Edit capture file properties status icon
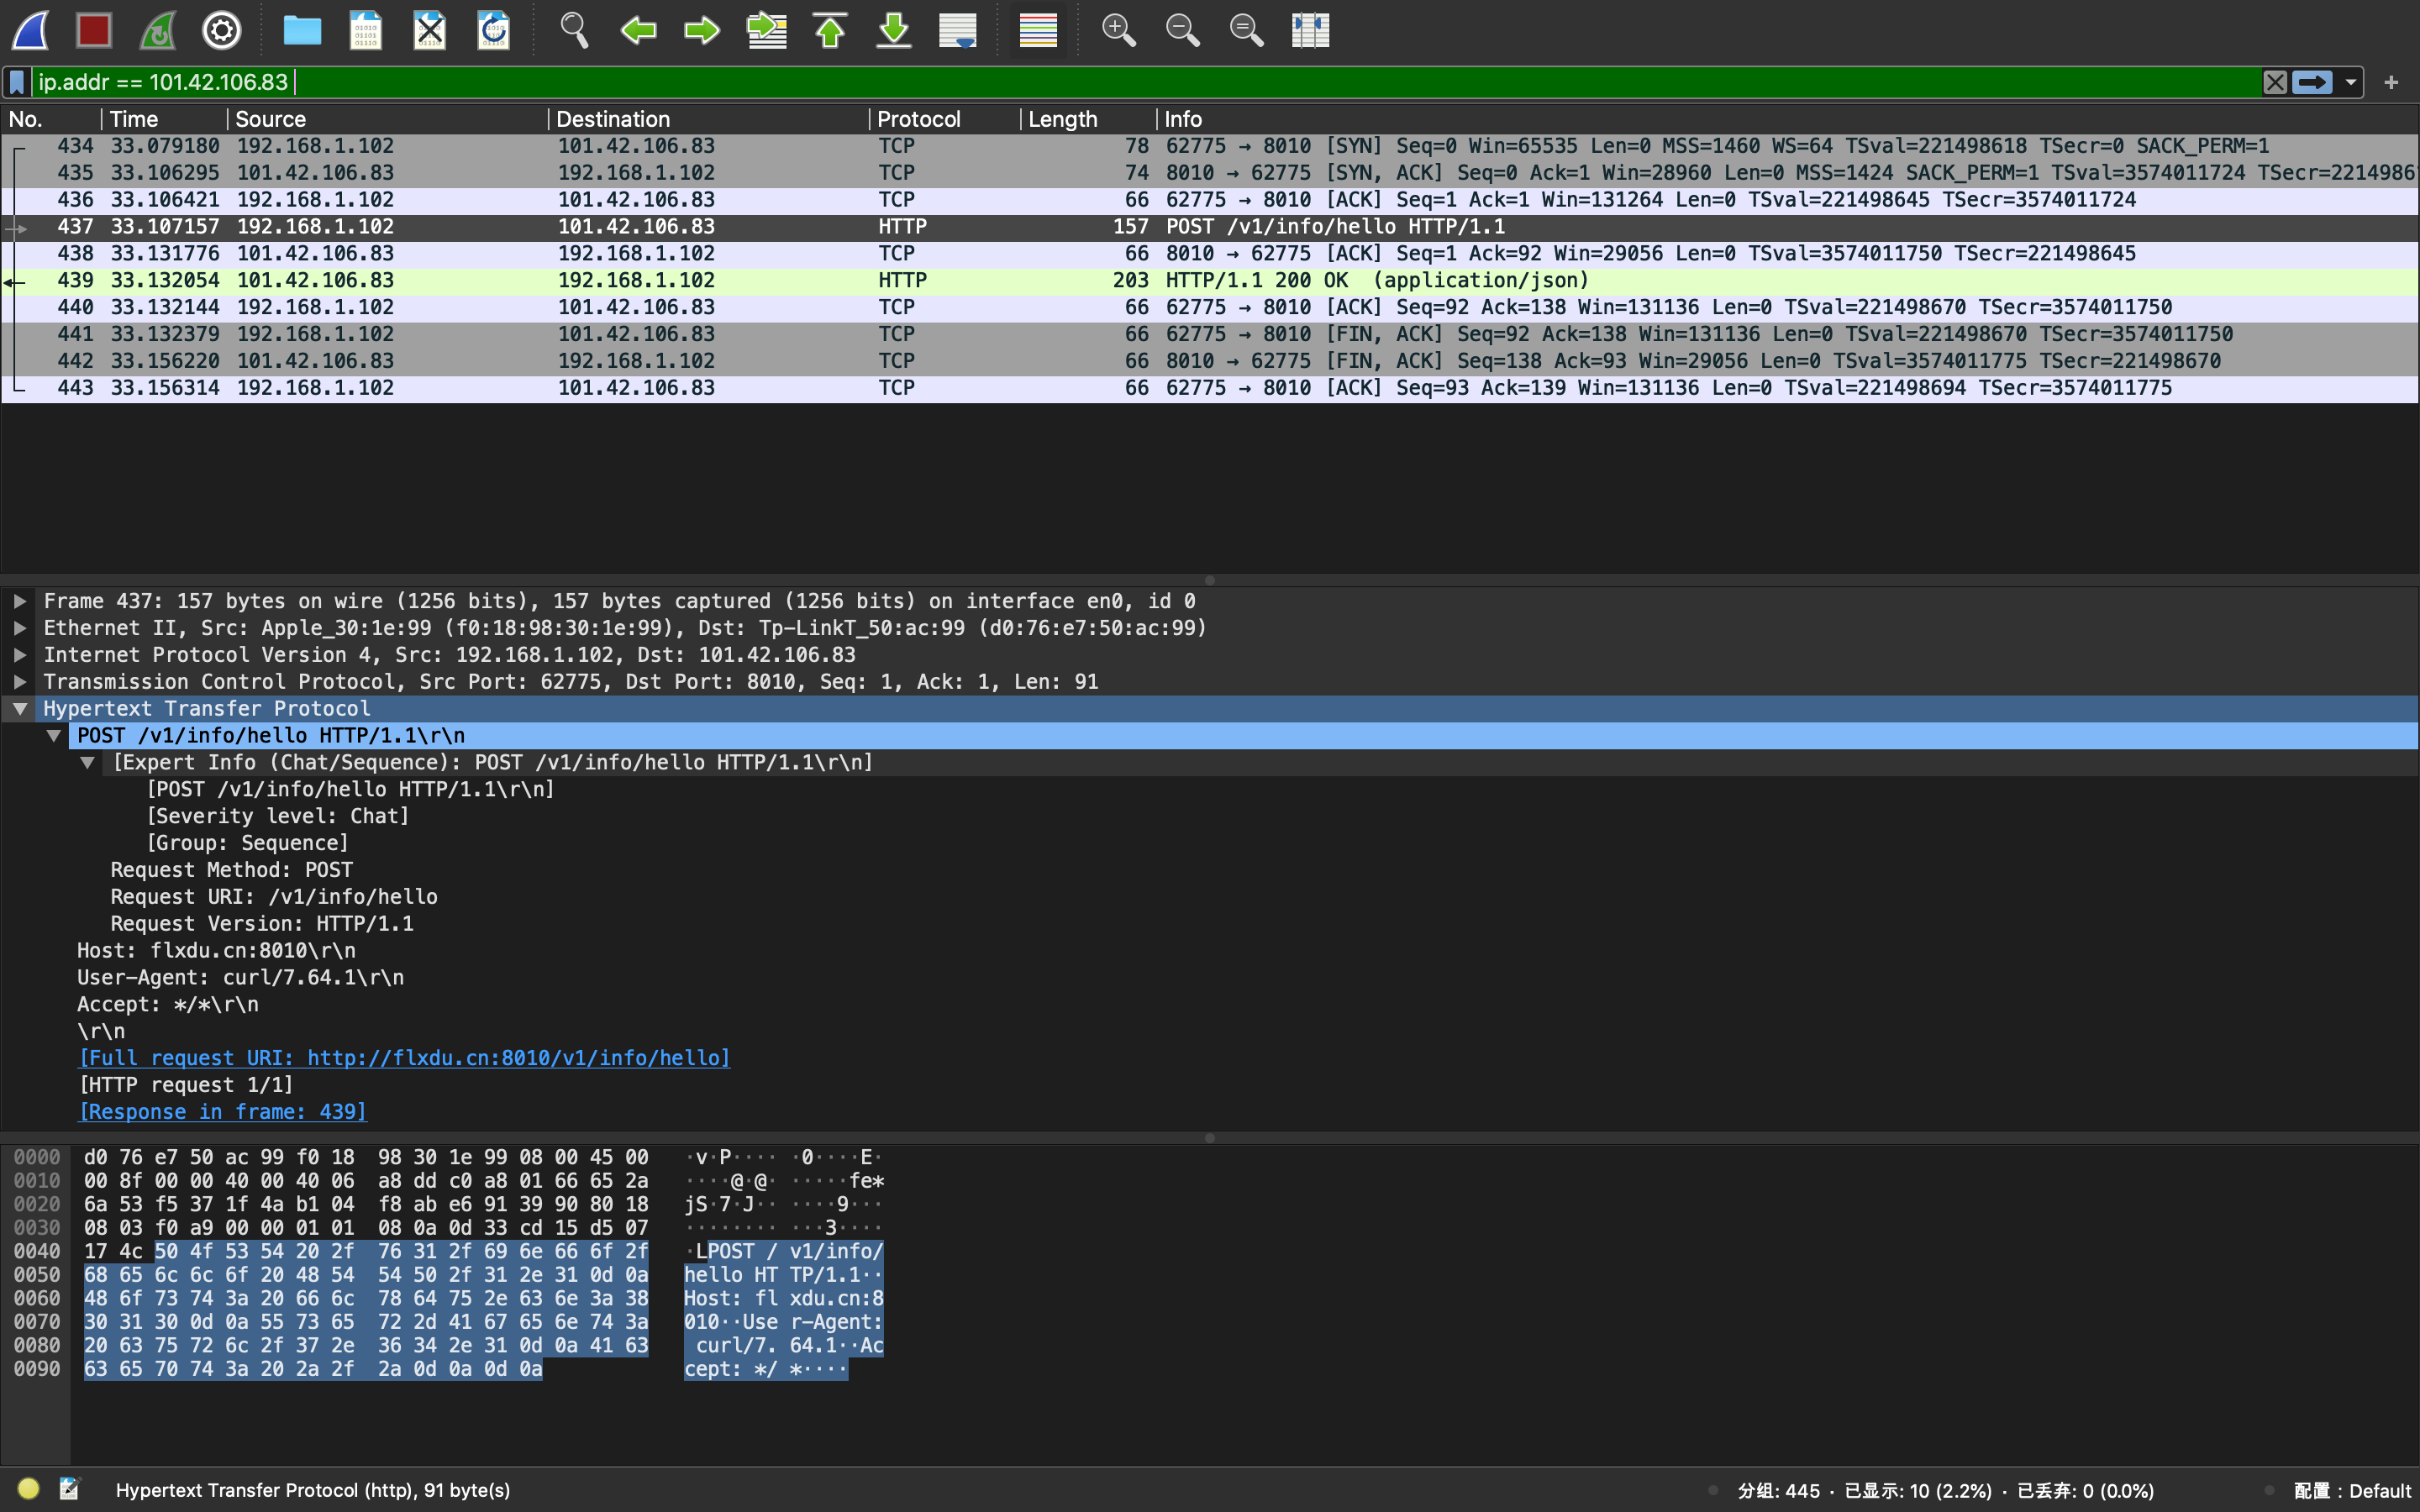The width and height of the screenshot is (2420, 1512). 69,1489
